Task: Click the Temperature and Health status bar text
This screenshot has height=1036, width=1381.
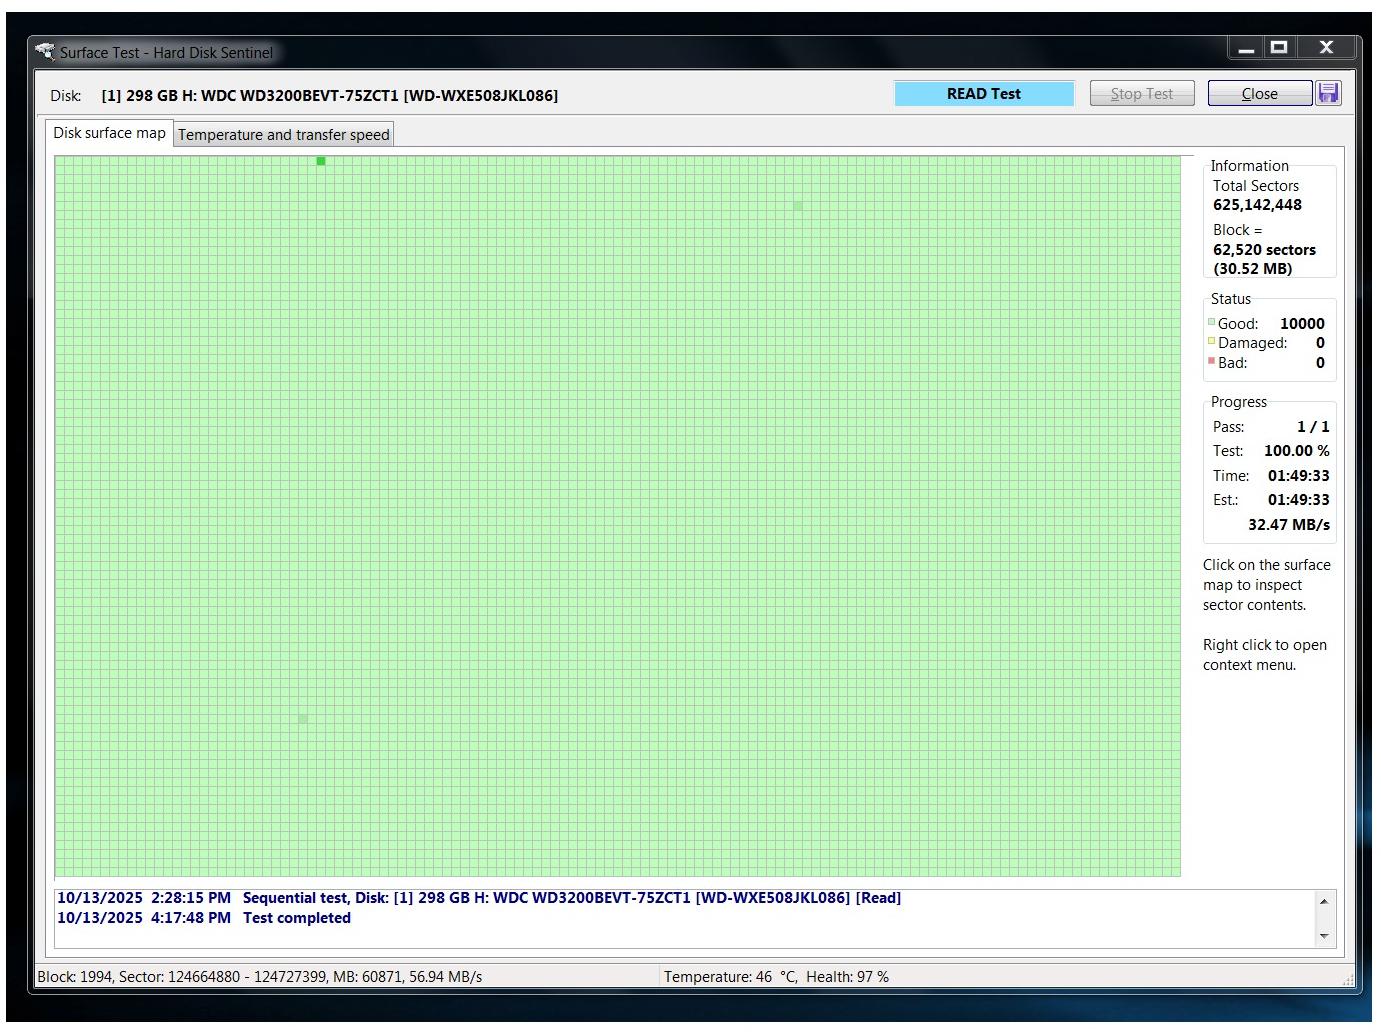Action: click(776, 977)
